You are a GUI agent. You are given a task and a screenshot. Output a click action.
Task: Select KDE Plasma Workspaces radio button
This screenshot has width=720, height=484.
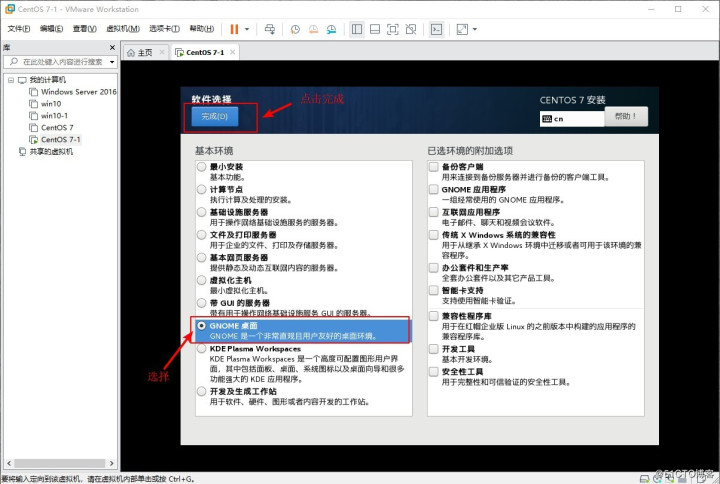click(201, 349)
